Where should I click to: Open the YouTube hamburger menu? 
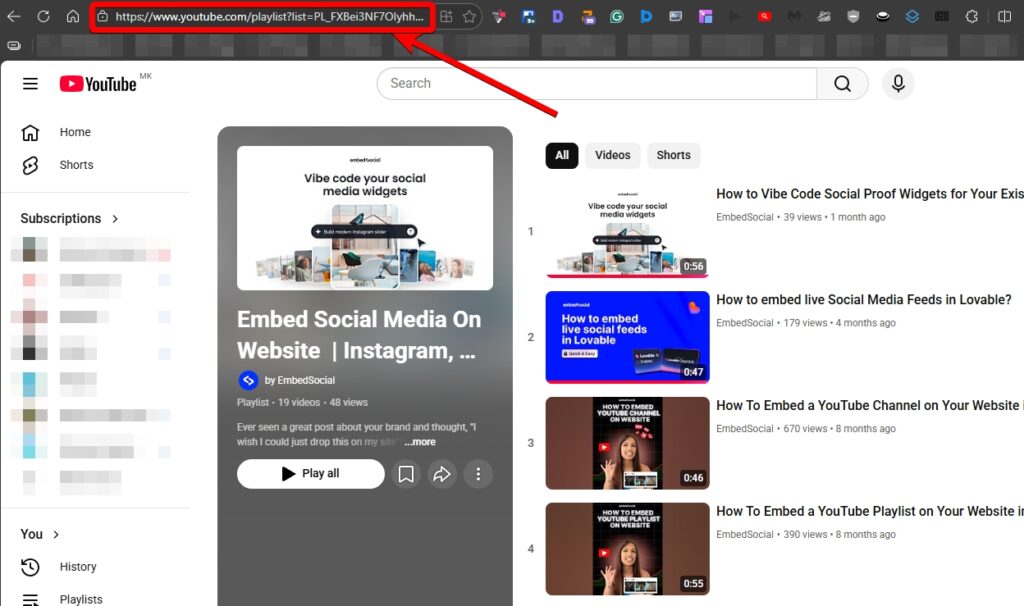(30, 84)
